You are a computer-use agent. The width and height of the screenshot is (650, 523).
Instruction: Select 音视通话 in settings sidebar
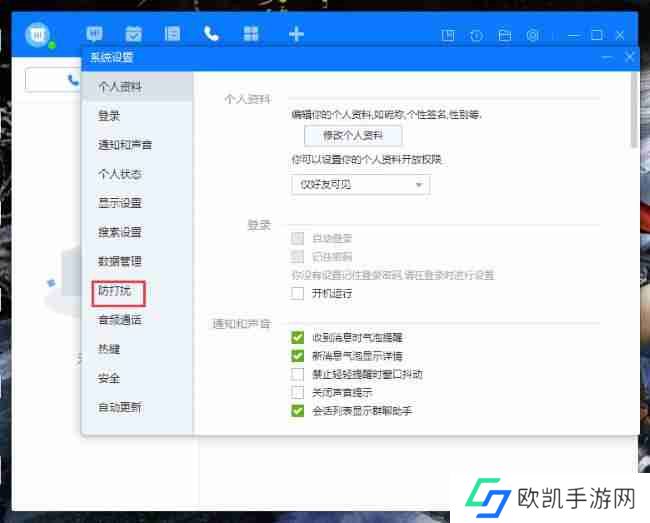pos(137,320)
